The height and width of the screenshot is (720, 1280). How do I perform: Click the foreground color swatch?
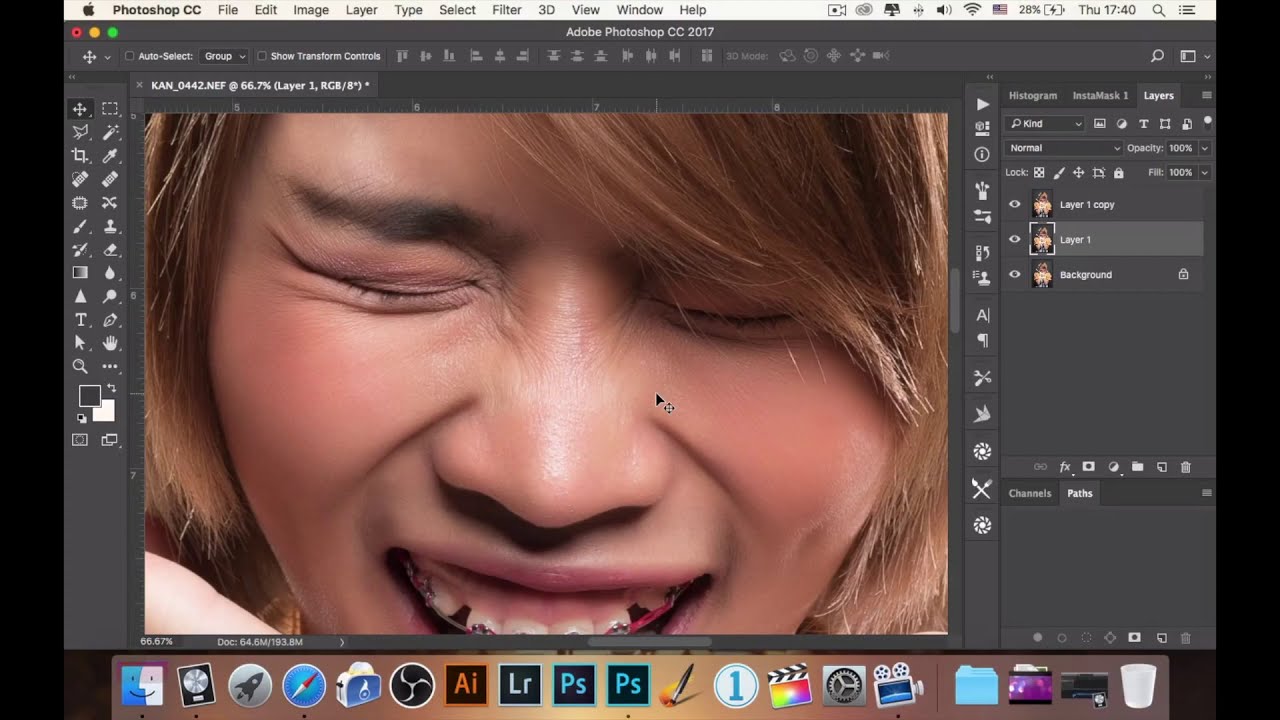coord(89,397)
